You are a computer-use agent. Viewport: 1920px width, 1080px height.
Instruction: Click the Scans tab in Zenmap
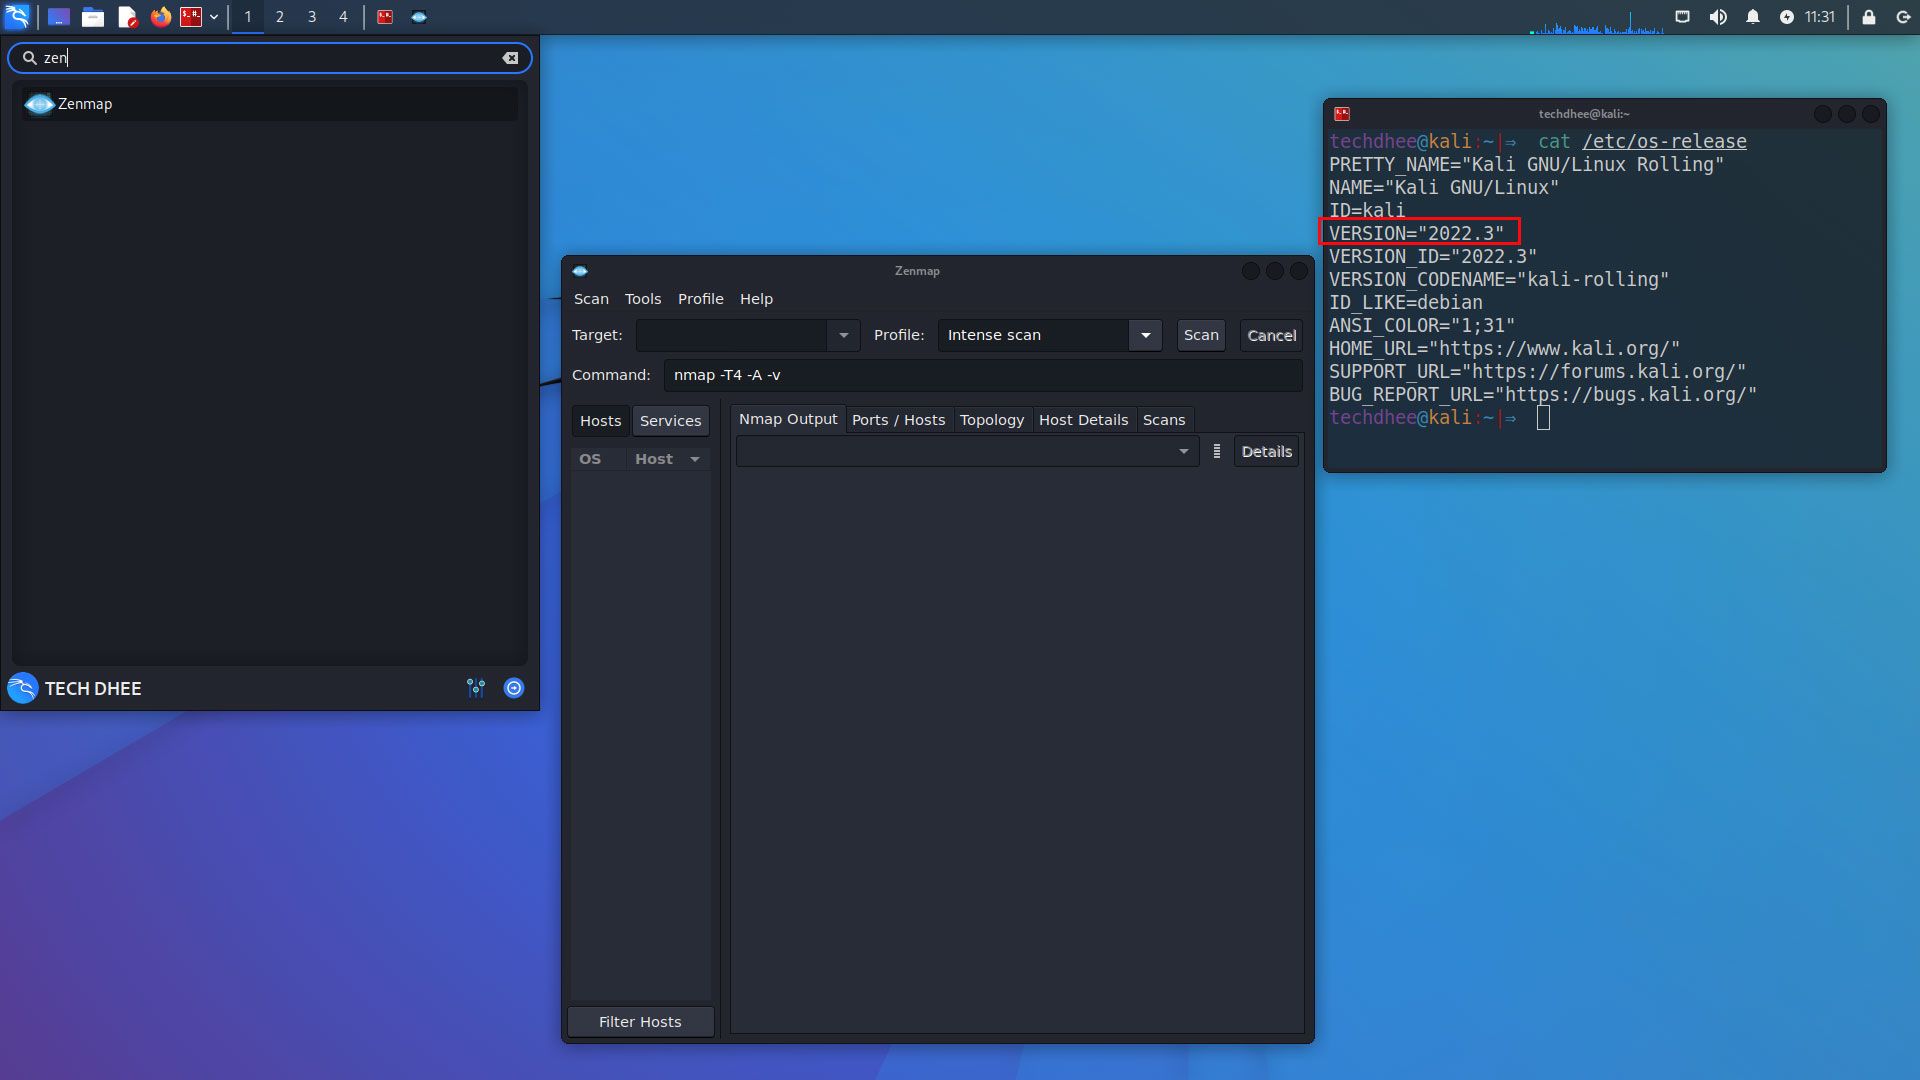1163,419
